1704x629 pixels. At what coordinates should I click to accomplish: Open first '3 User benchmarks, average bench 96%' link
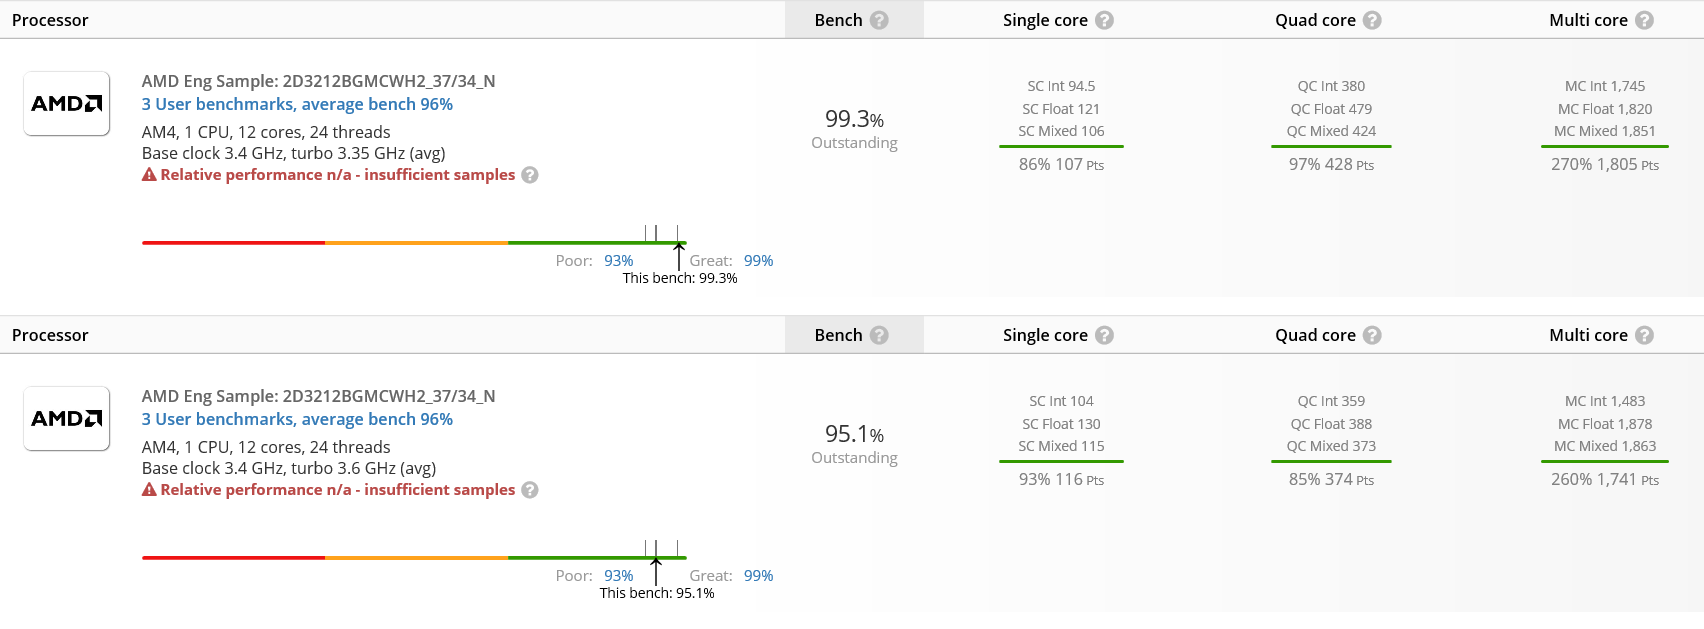297,104
